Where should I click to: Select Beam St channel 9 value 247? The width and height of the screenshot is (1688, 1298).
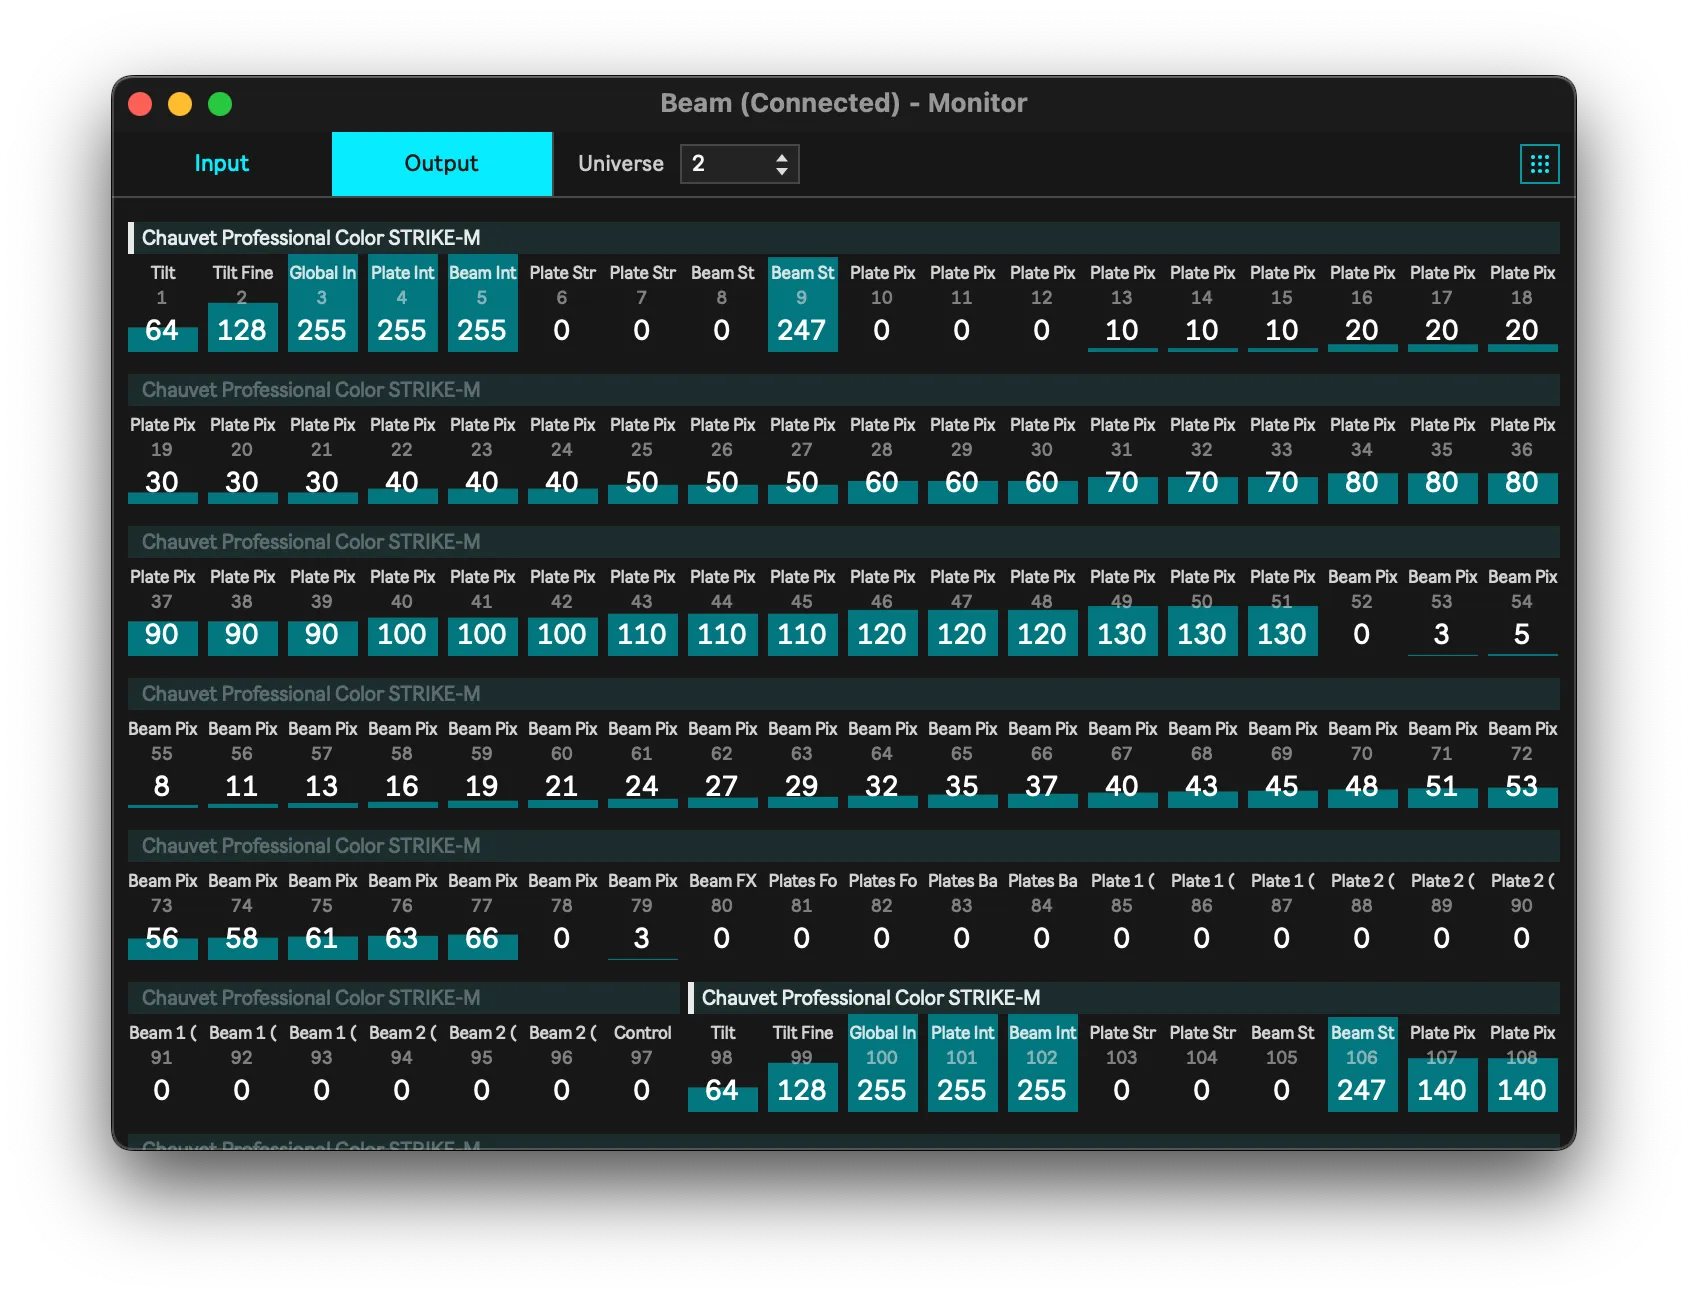click(x=802, y=305)
